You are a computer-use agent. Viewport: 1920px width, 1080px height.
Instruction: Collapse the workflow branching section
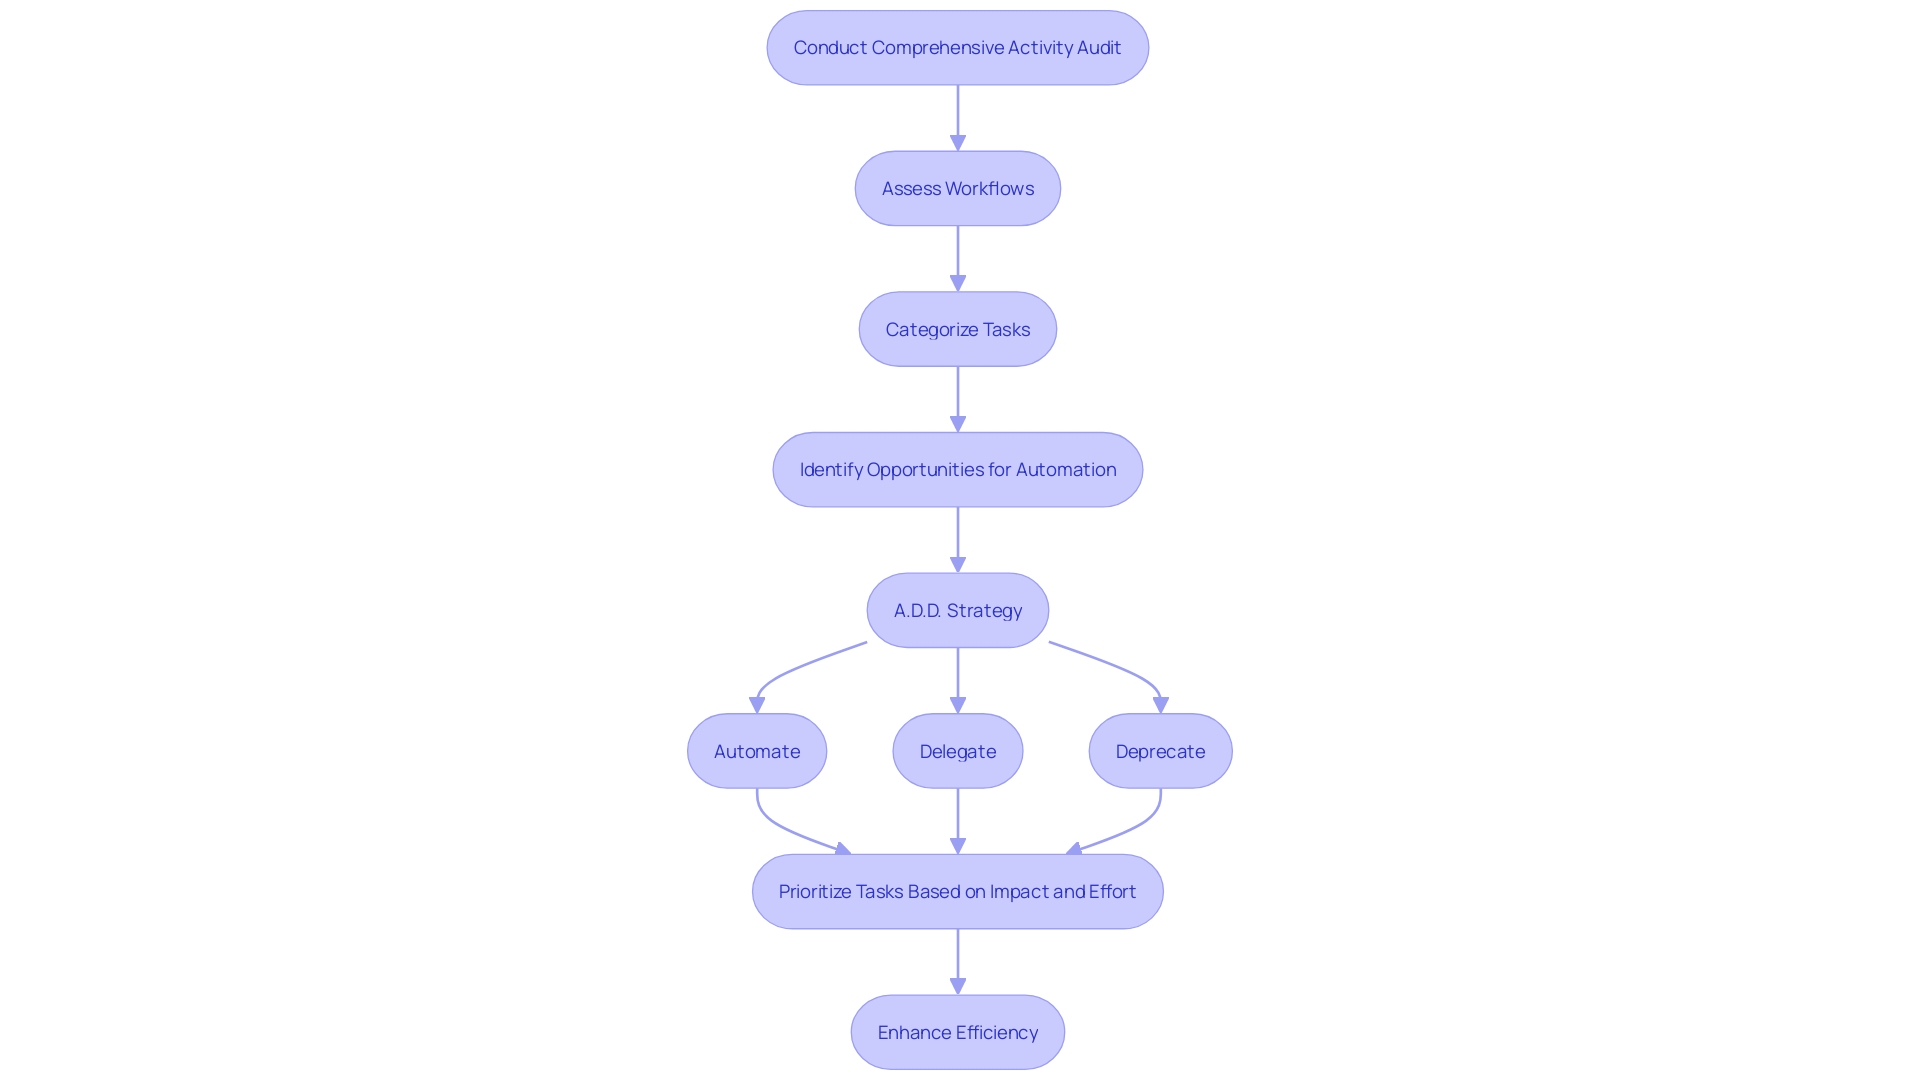[x=959, y=609]
